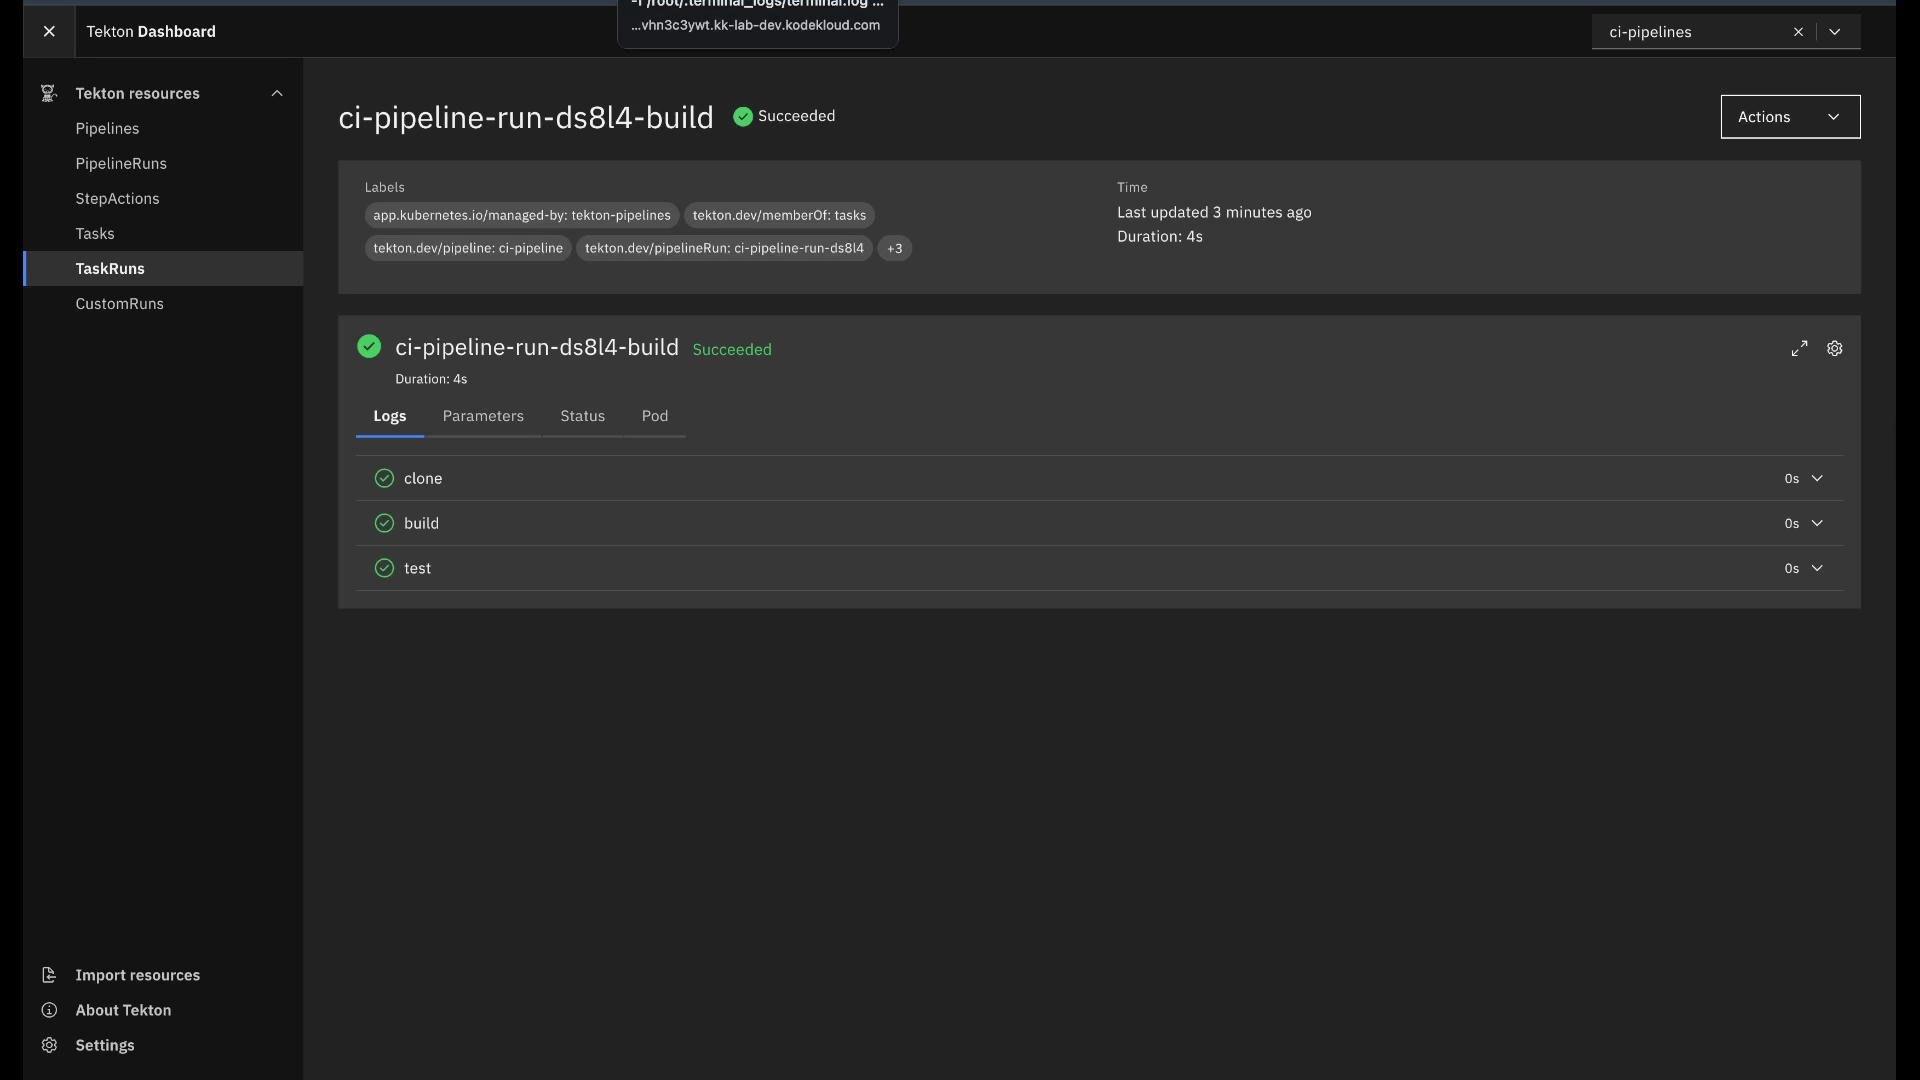This screenshot has height=1080, width=1920.
Task: Click the clone step name text
Action: [x=423, y=478]
